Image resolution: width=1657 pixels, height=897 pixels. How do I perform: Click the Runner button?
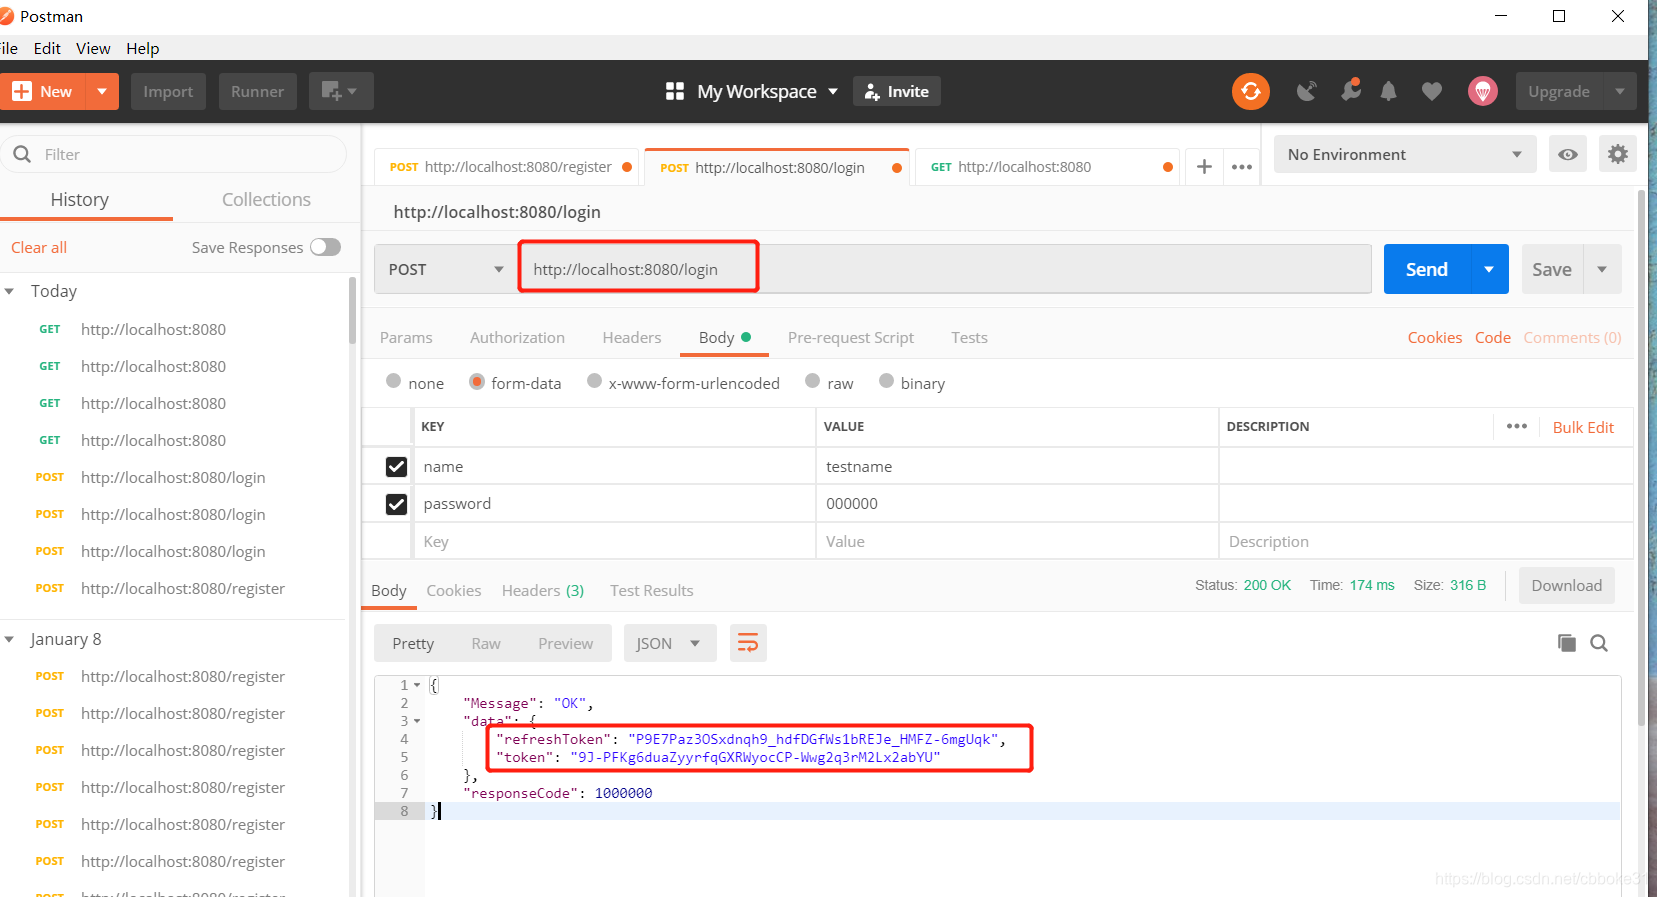click(x=257, y=91)
